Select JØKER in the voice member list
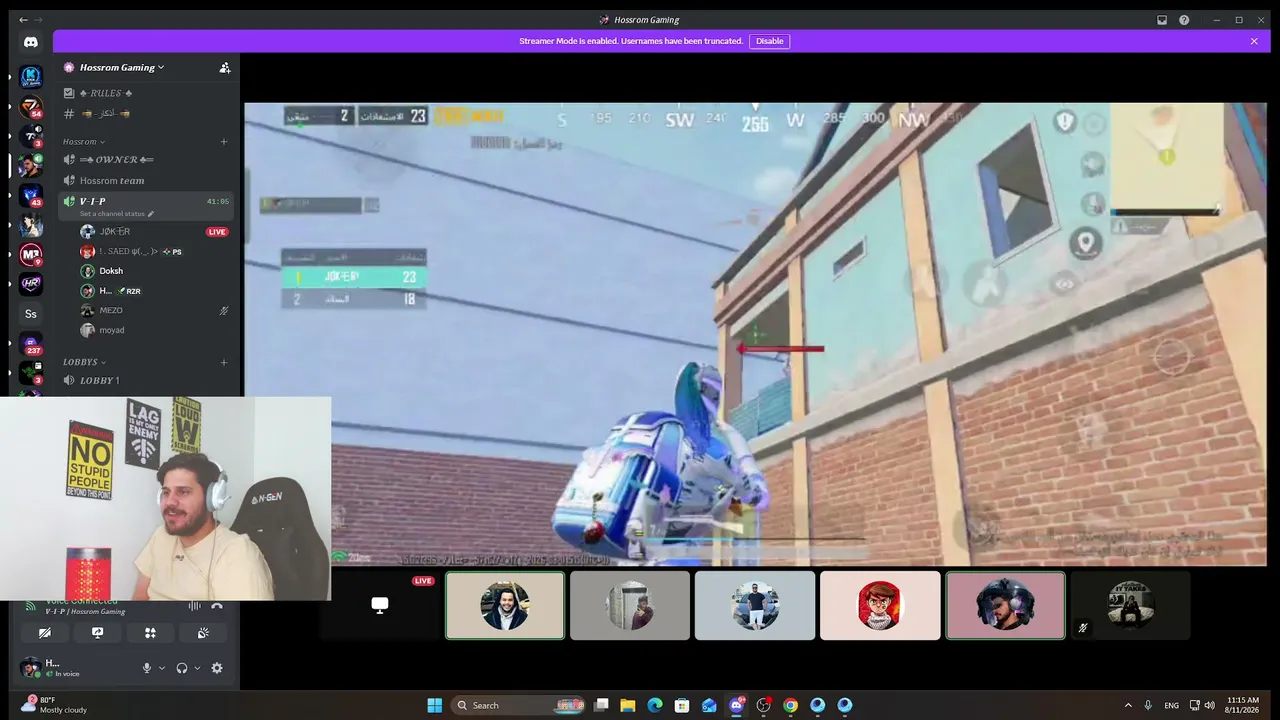The height and width of the screenshot is (720, 1280). [155, 232]
